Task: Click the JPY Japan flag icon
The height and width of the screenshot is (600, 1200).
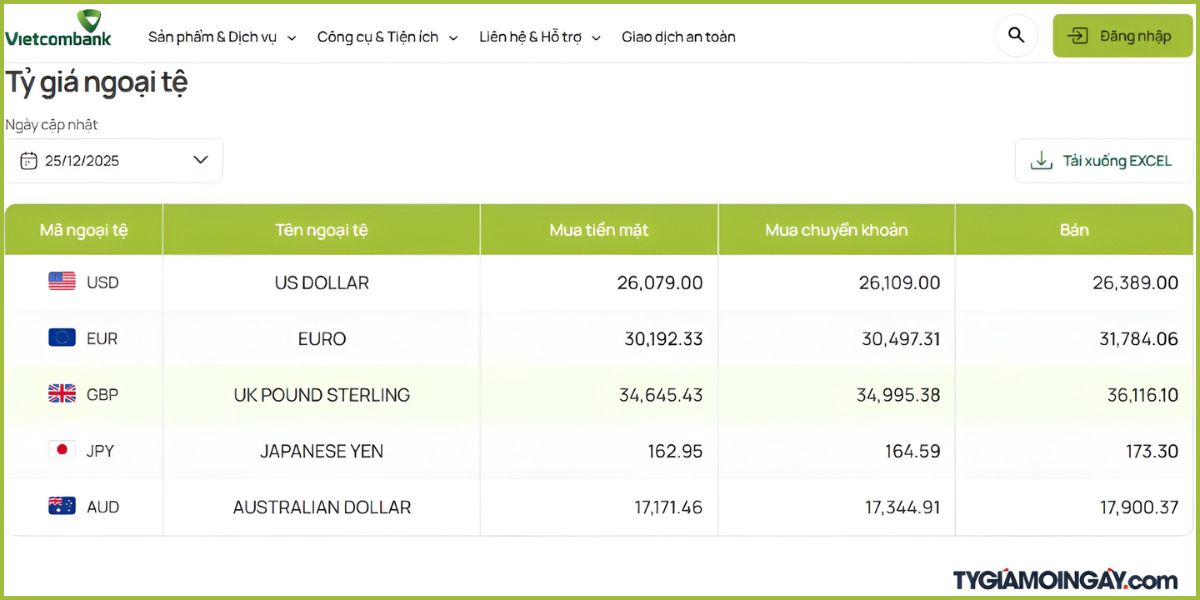Action: [x=62, y=450]
